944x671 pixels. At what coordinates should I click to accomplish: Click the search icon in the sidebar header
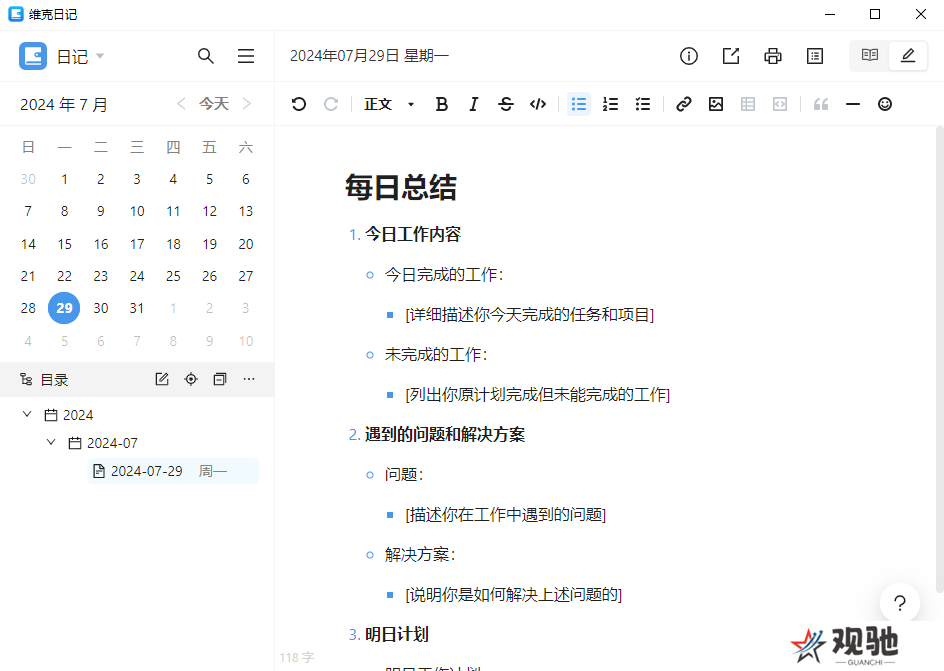coord(206,56)
